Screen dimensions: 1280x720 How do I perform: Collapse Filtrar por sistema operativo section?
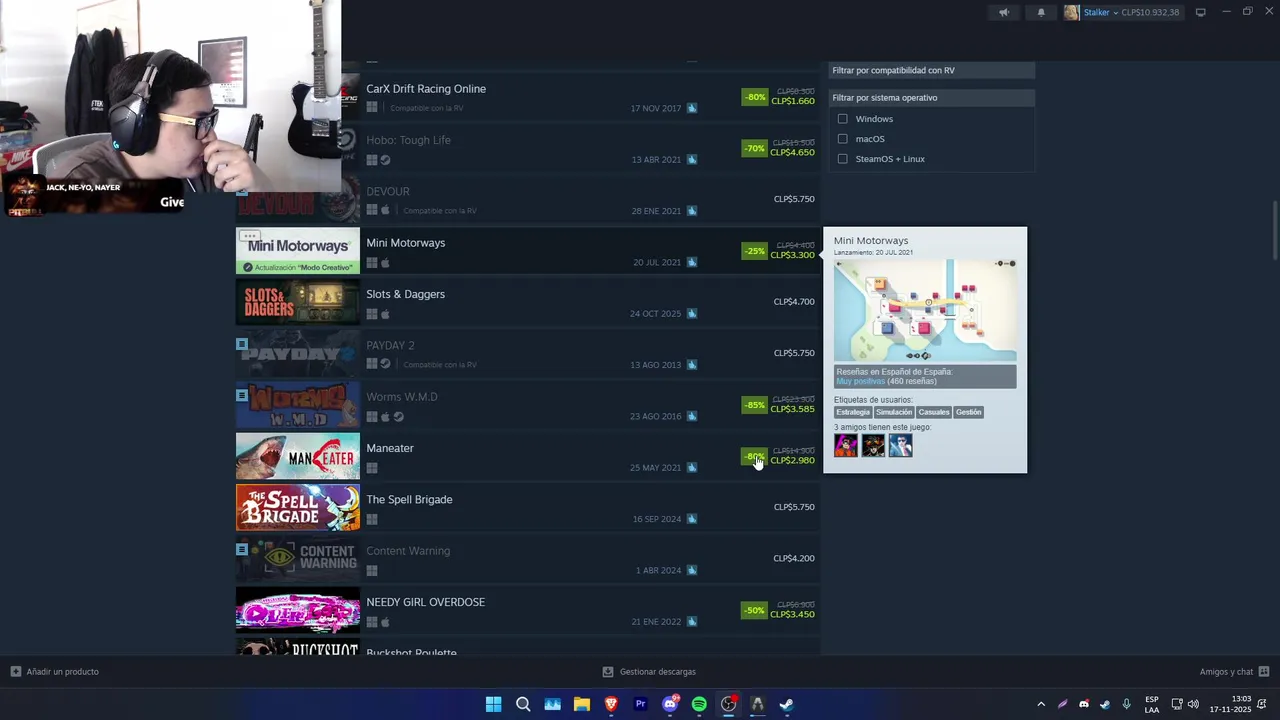coord(932,98)
